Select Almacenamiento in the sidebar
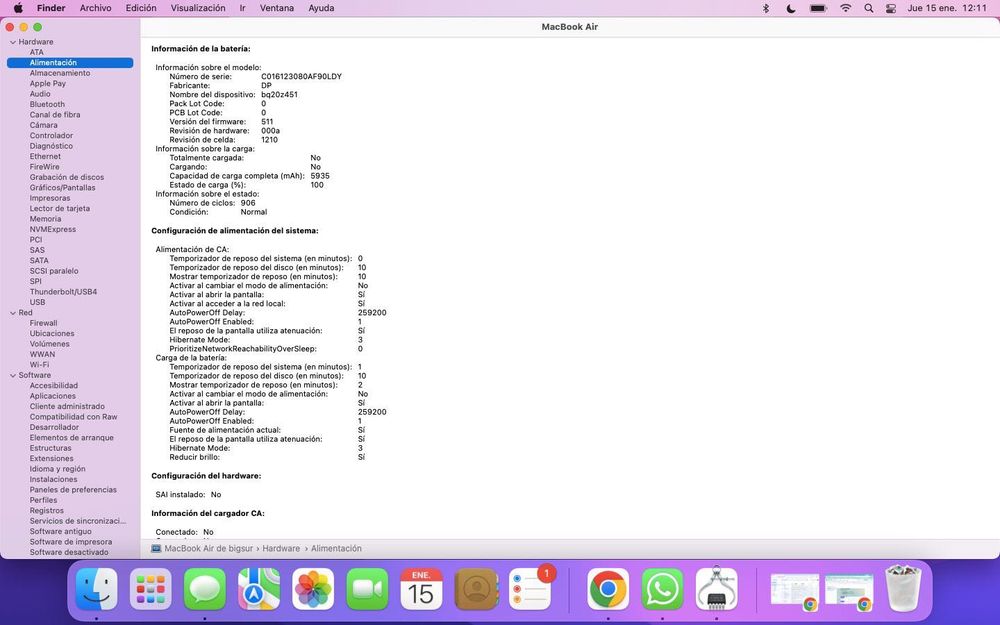This screenshot has width=1000, height=625. [60, 73]
